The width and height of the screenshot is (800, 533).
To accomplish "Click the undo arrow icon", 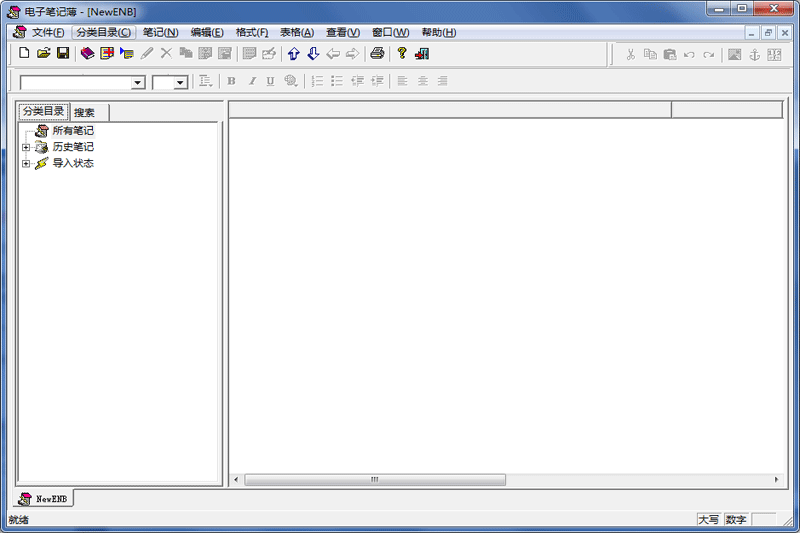I will 689,55.
